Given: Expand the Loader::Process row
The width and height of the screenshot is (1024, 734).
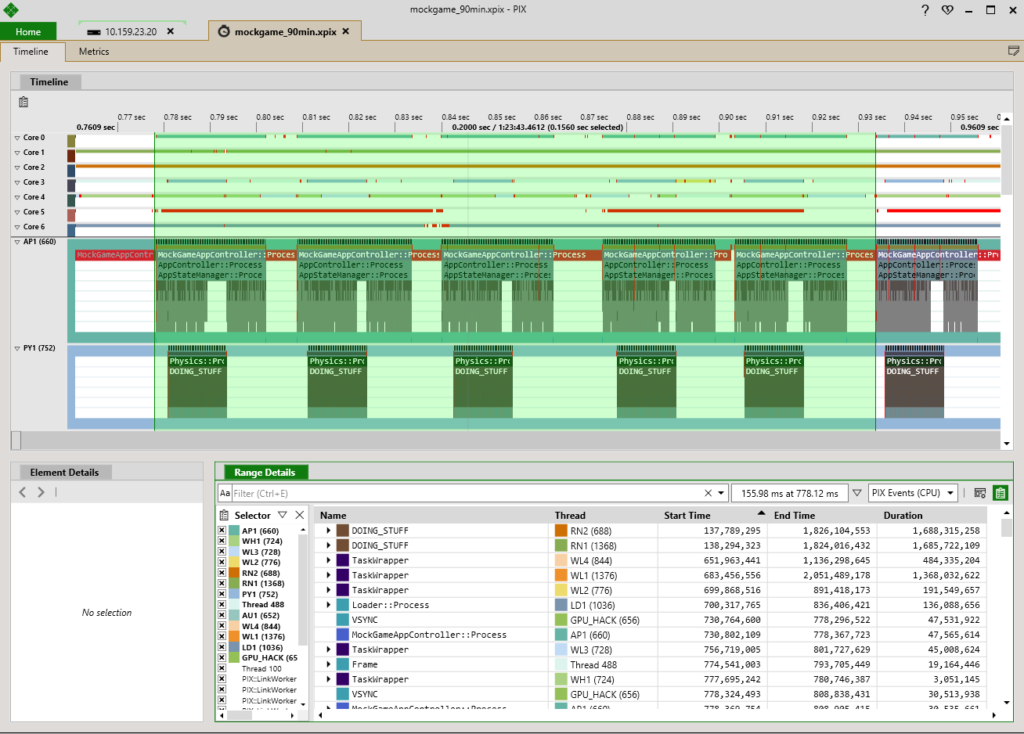Looking at the screenshot, I should 328,605.
